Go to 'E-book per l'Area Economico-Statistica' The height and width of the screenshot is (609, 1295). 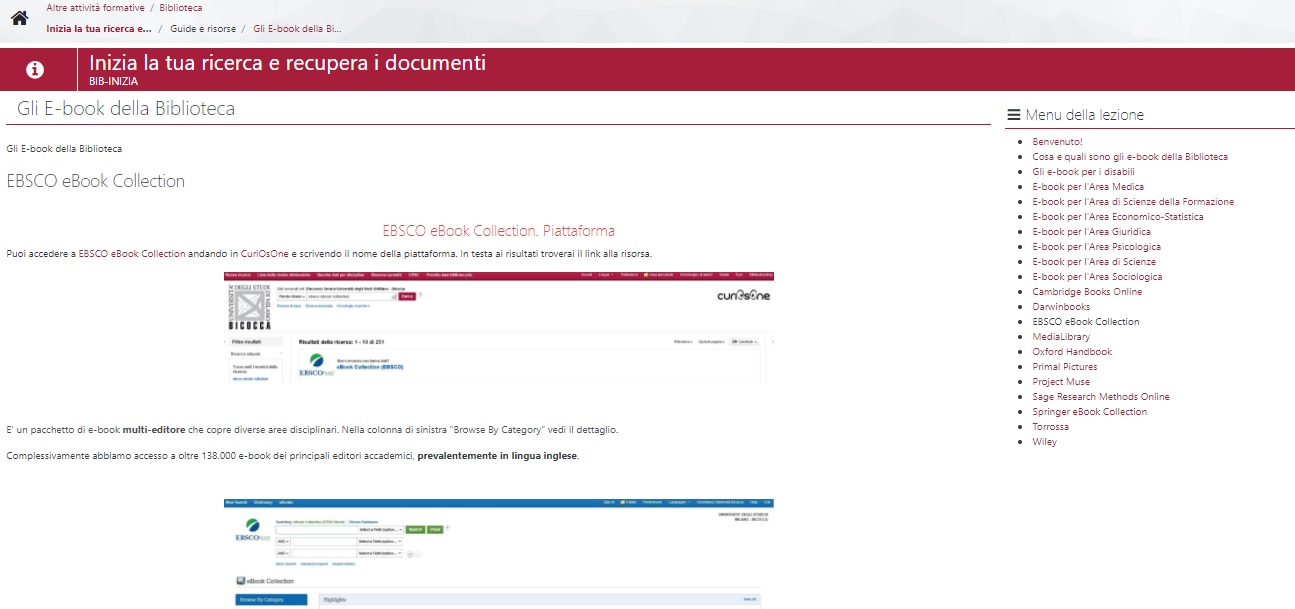1118,217
